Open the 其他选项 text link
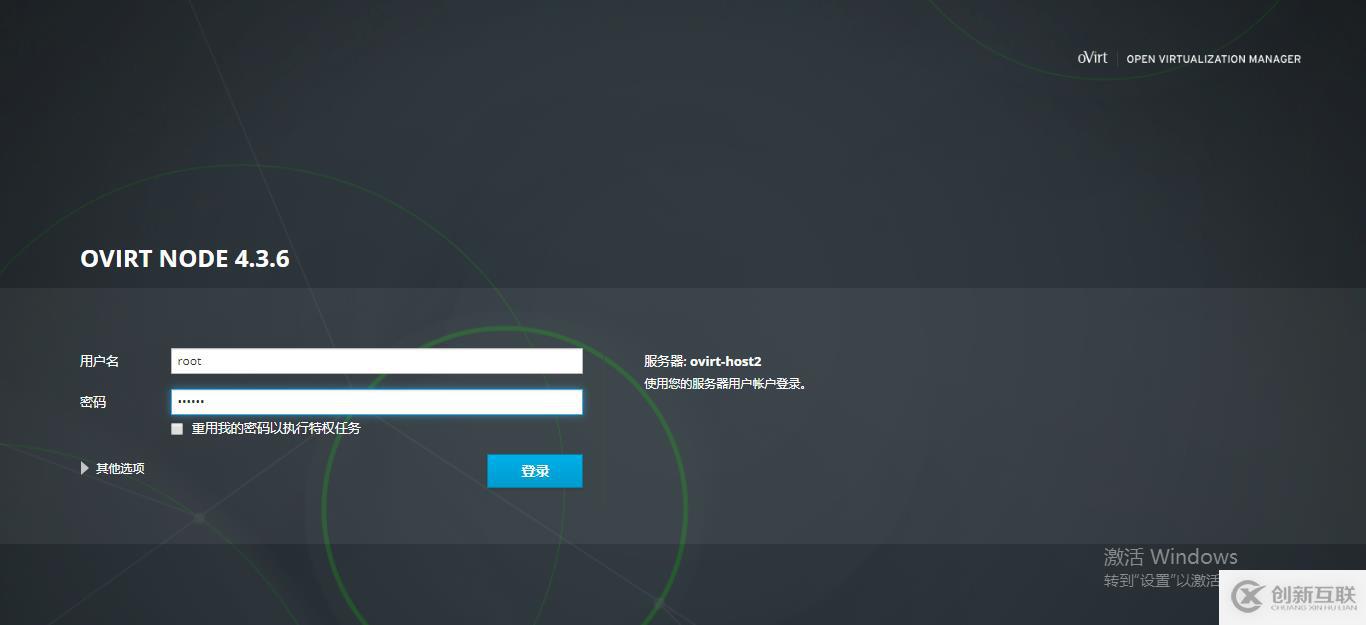 [x=120, y=468]
